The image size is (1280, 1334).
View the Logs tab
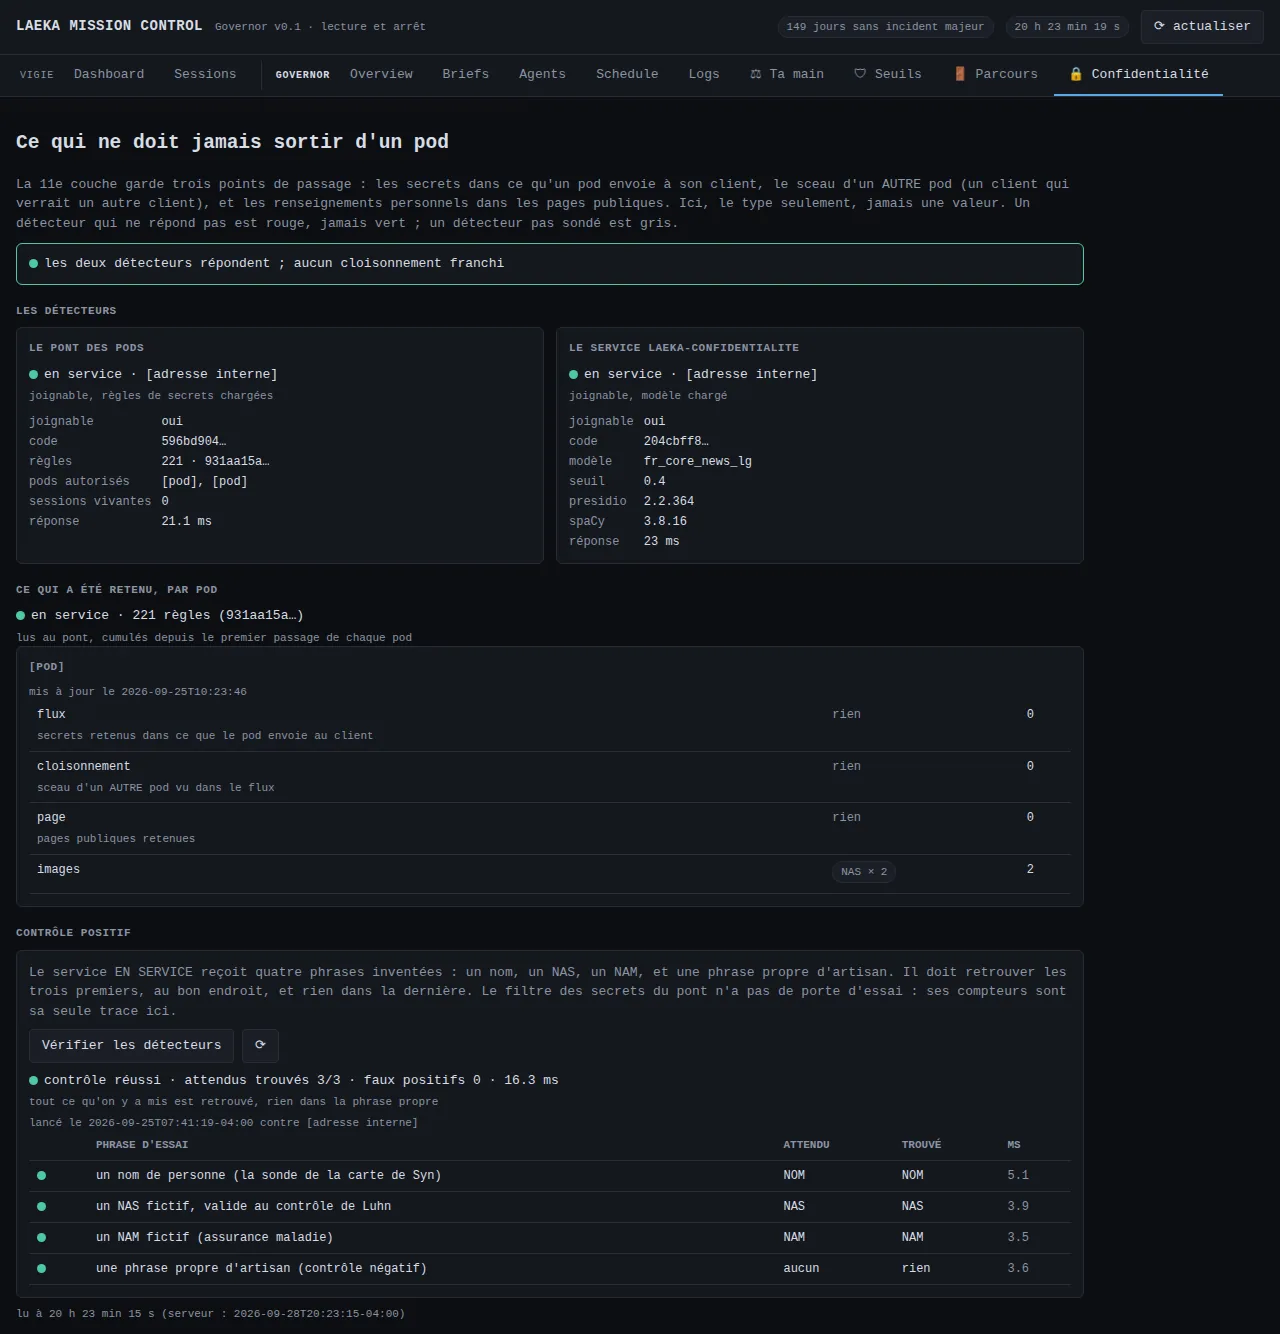[x=704, y=74]
